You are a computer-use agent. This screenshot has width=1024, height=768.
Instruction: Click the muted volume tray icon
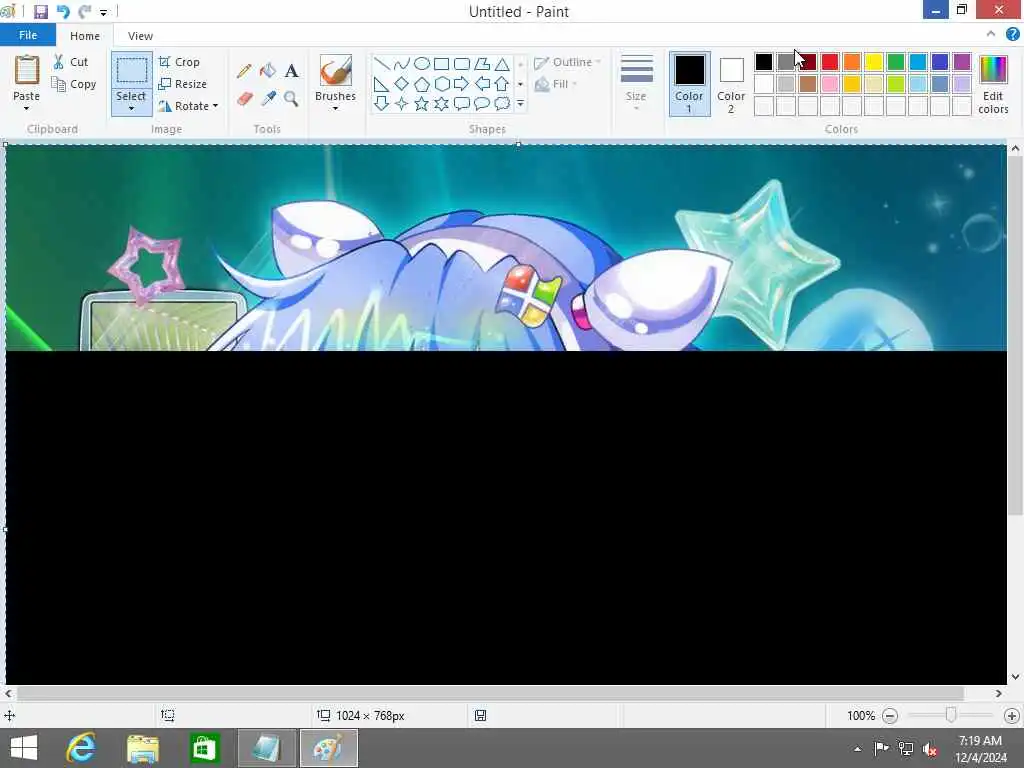[x=930, y=749]
